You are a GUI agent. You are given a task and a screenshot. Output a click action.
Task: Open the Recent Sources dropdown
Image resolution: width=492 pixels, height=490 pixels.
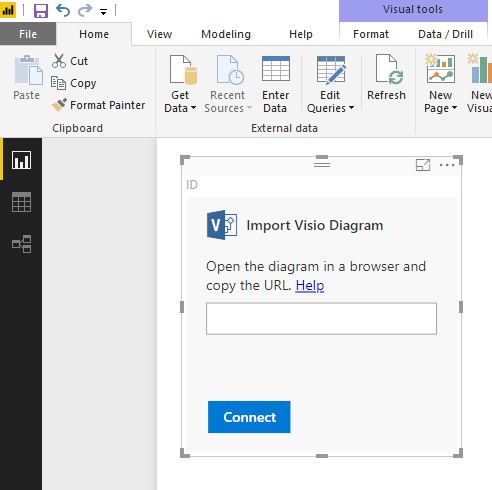pyautogui.click(x=228, y=102)
